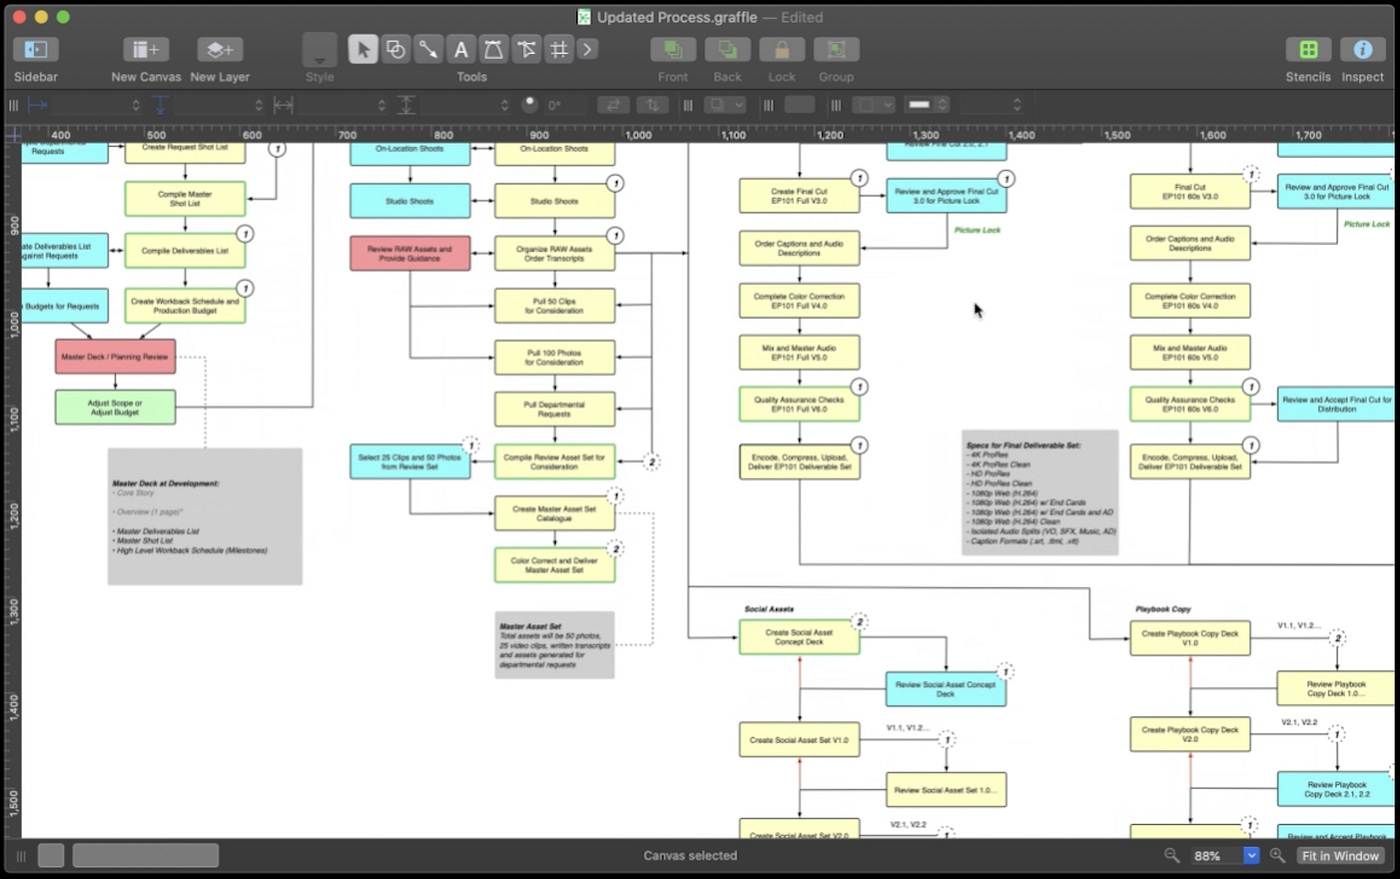Select the Review Social Asset Concept Deck box
The height and width of the screenshot is (879, 1400).
coord(946,689)
